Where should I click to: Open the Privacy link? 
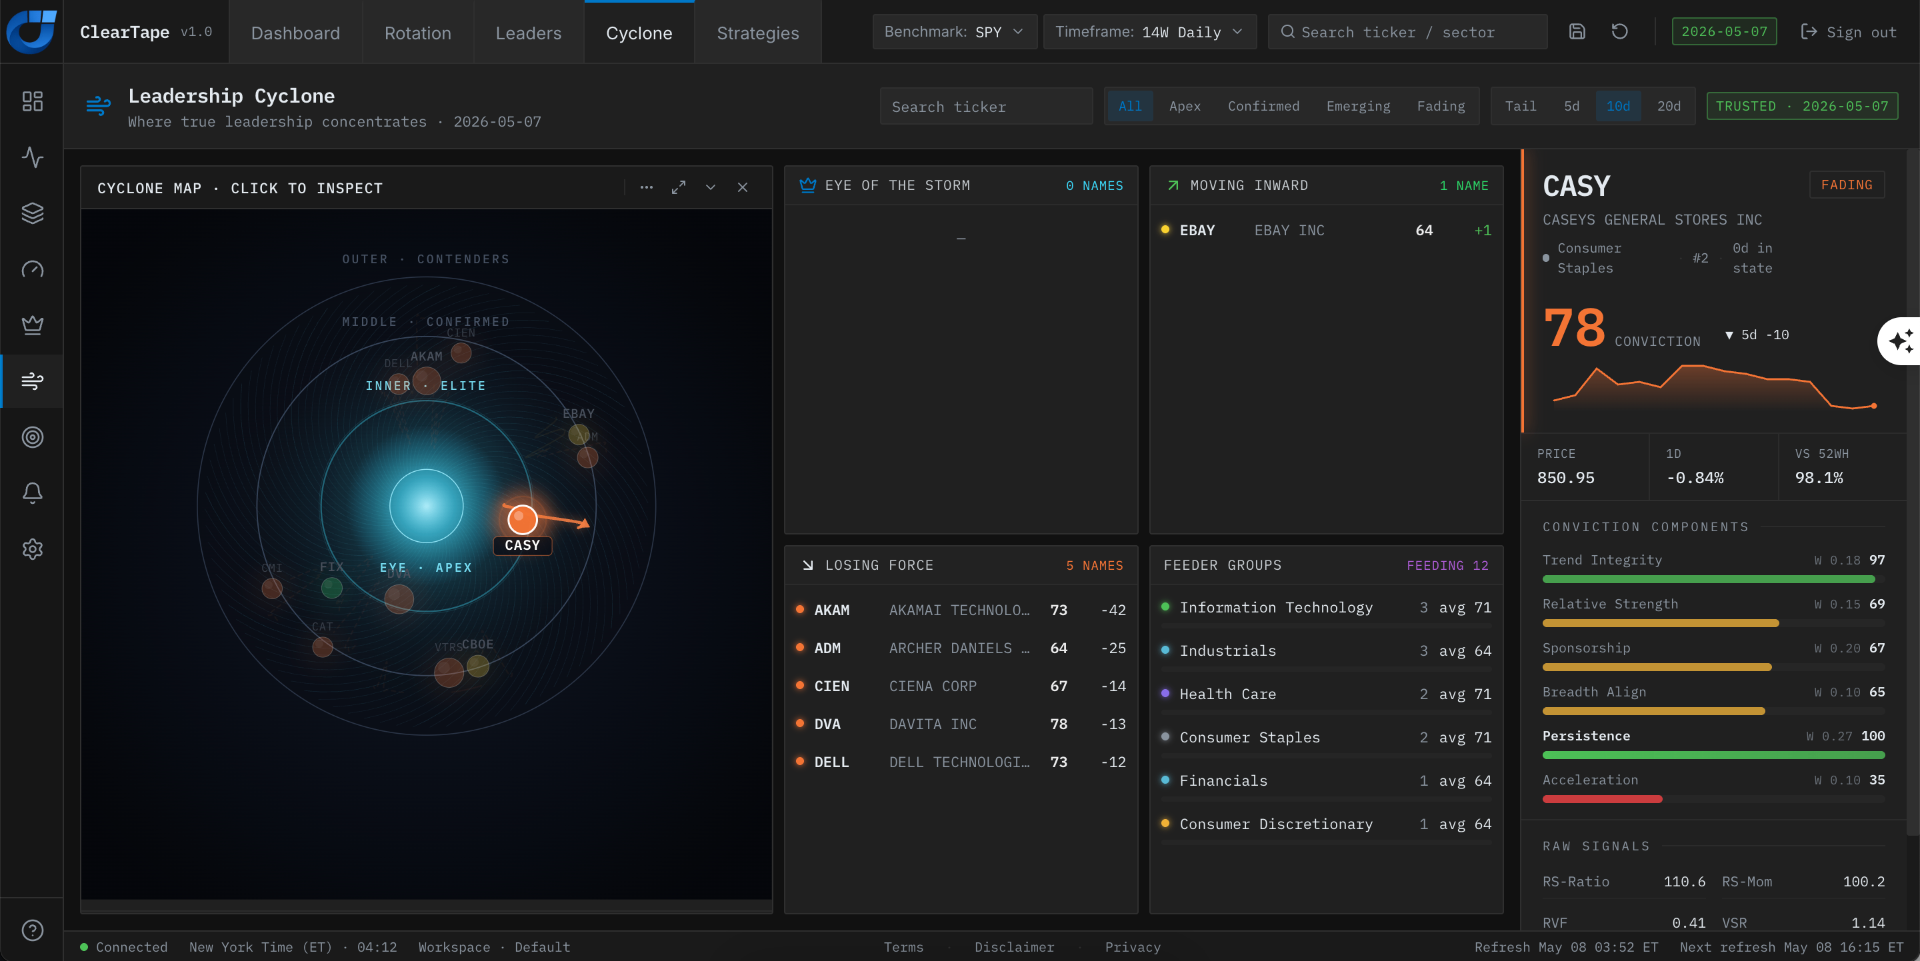pyautogui.click(x=1132, y=947)
